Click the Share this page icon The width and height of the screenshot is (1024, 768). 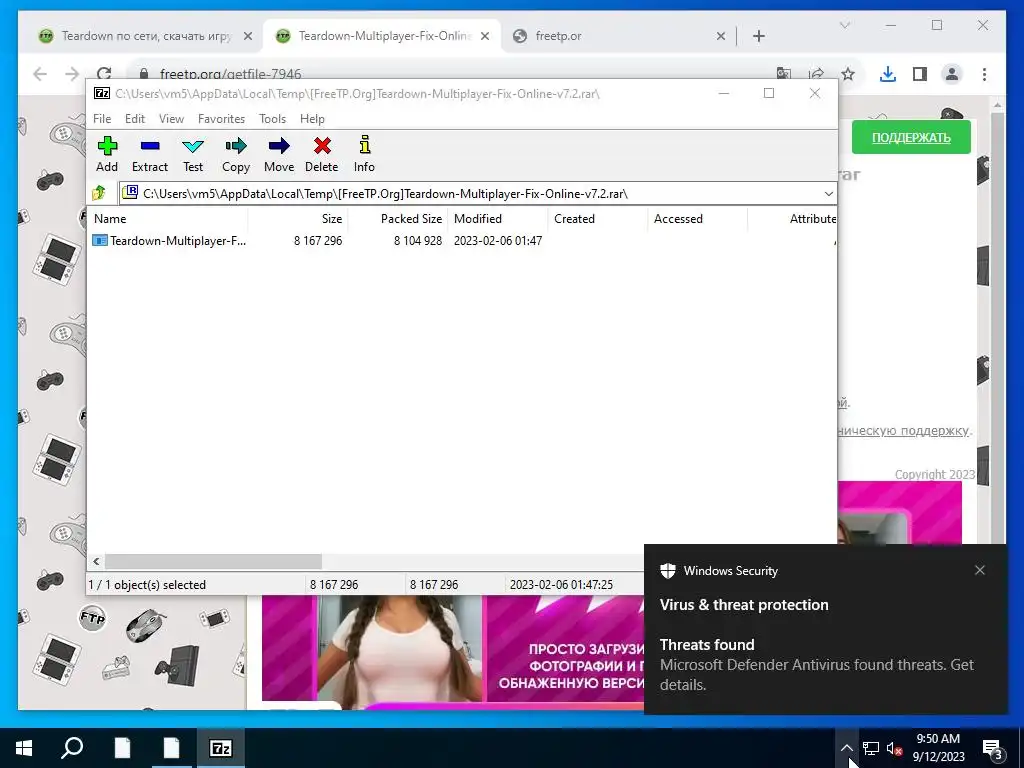[816, 74]
